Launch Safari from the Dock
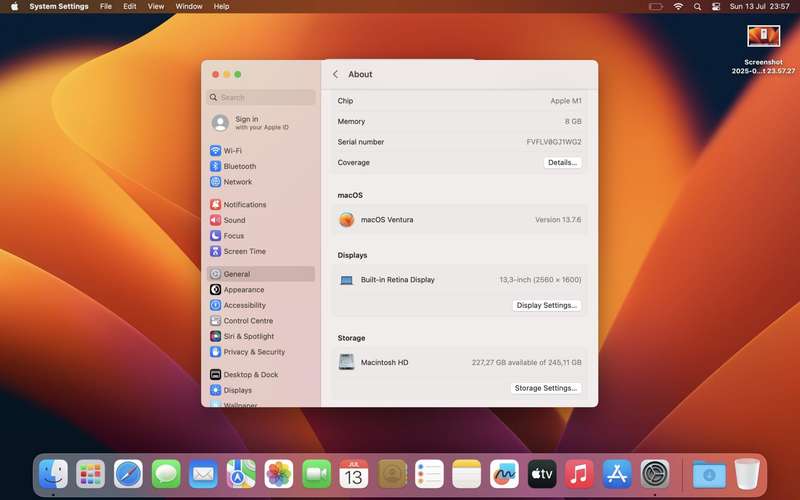The height and width of the screenshot is (500, 800). pyautogui.click(x=128, y=474)
